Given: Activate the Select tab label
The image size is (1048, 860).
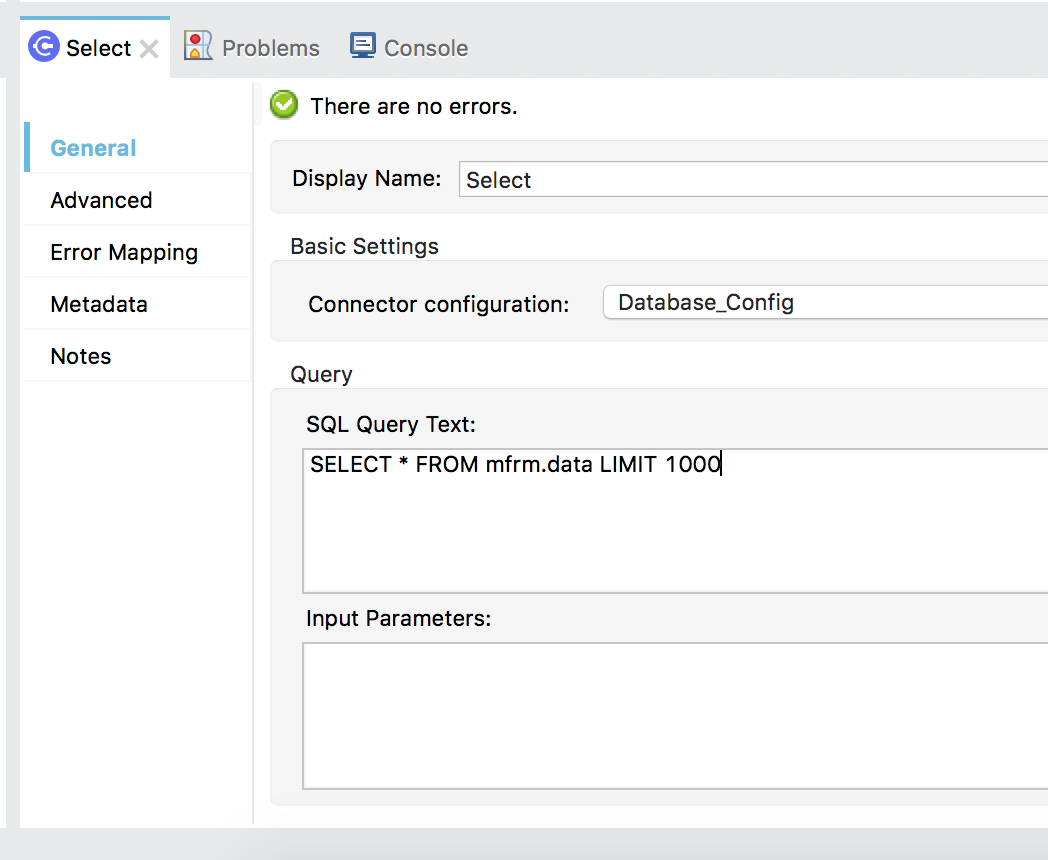Looking at the screenshot, I should pos(98,48).
